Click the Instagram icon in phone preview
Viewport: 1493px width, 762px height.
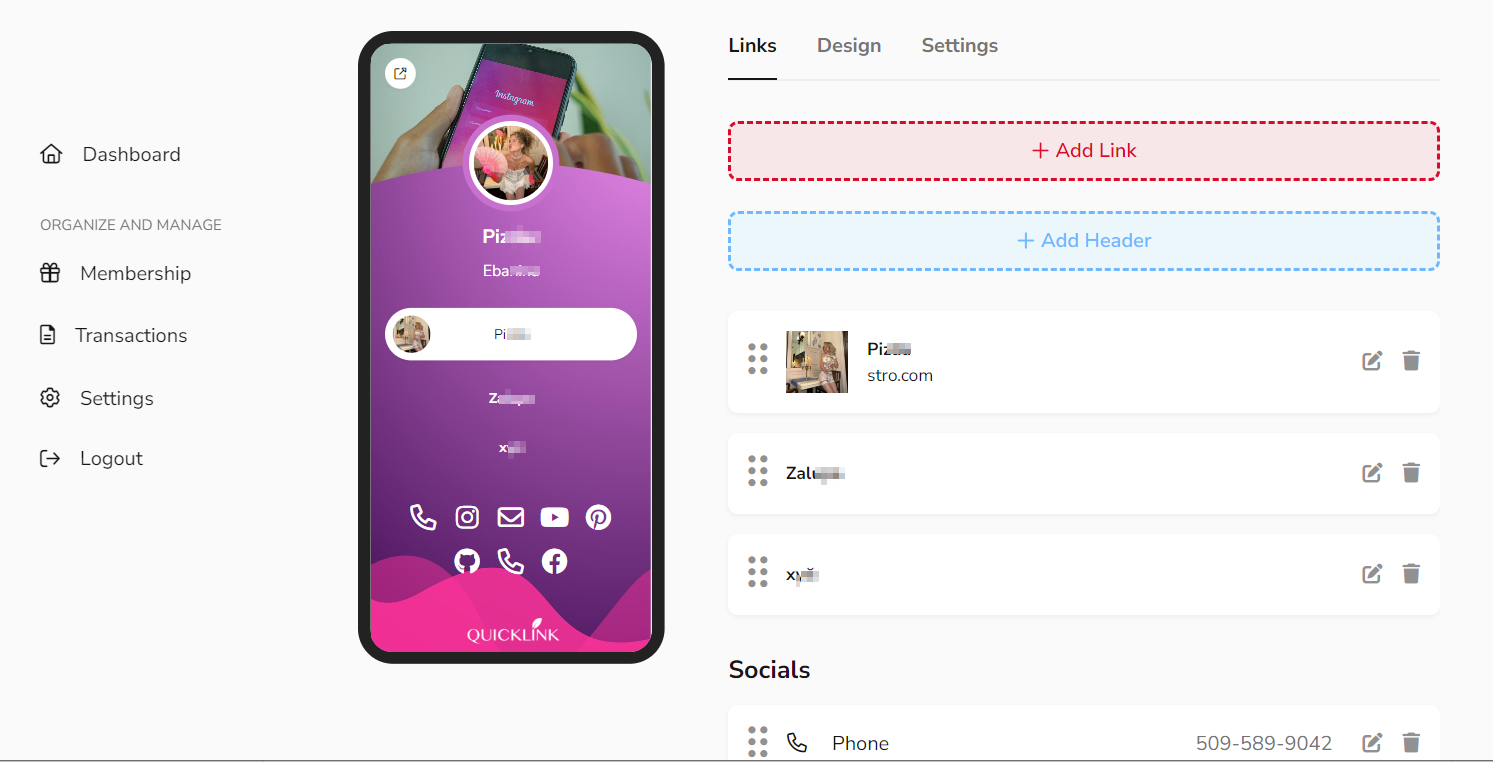[467, 517]
